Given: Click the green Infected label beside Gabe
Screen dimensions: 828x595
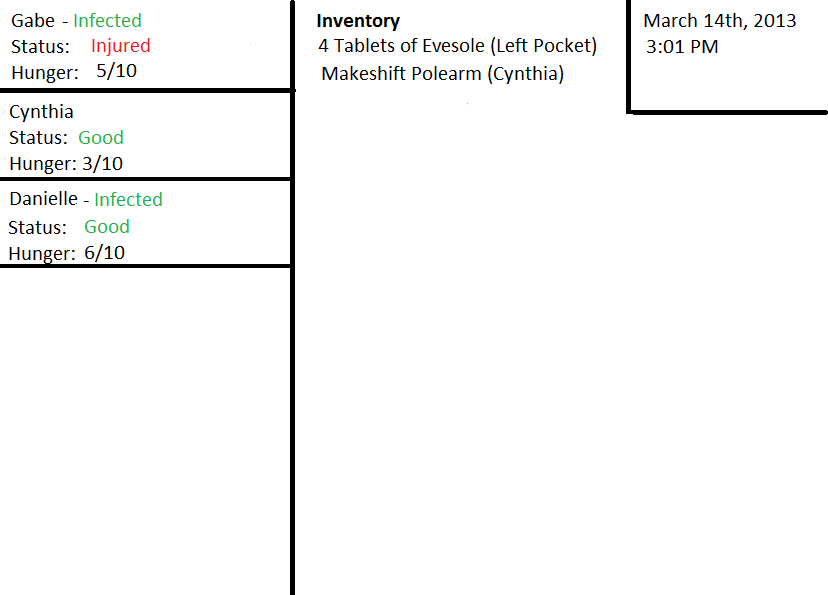Looking at the screenshot, I should 107,21.
